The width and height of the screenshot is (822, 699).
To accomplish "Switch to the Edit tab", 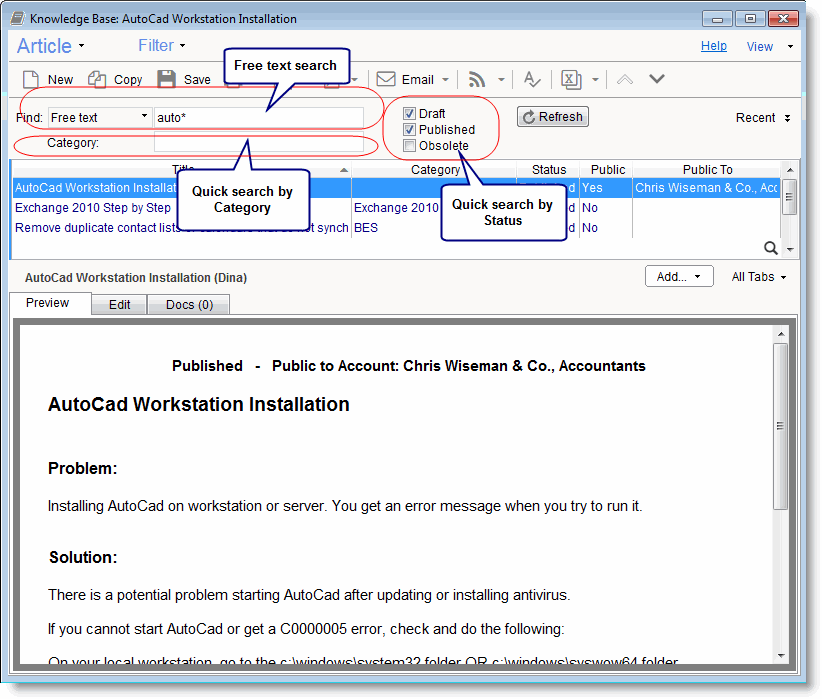I will tap(119, 304).
